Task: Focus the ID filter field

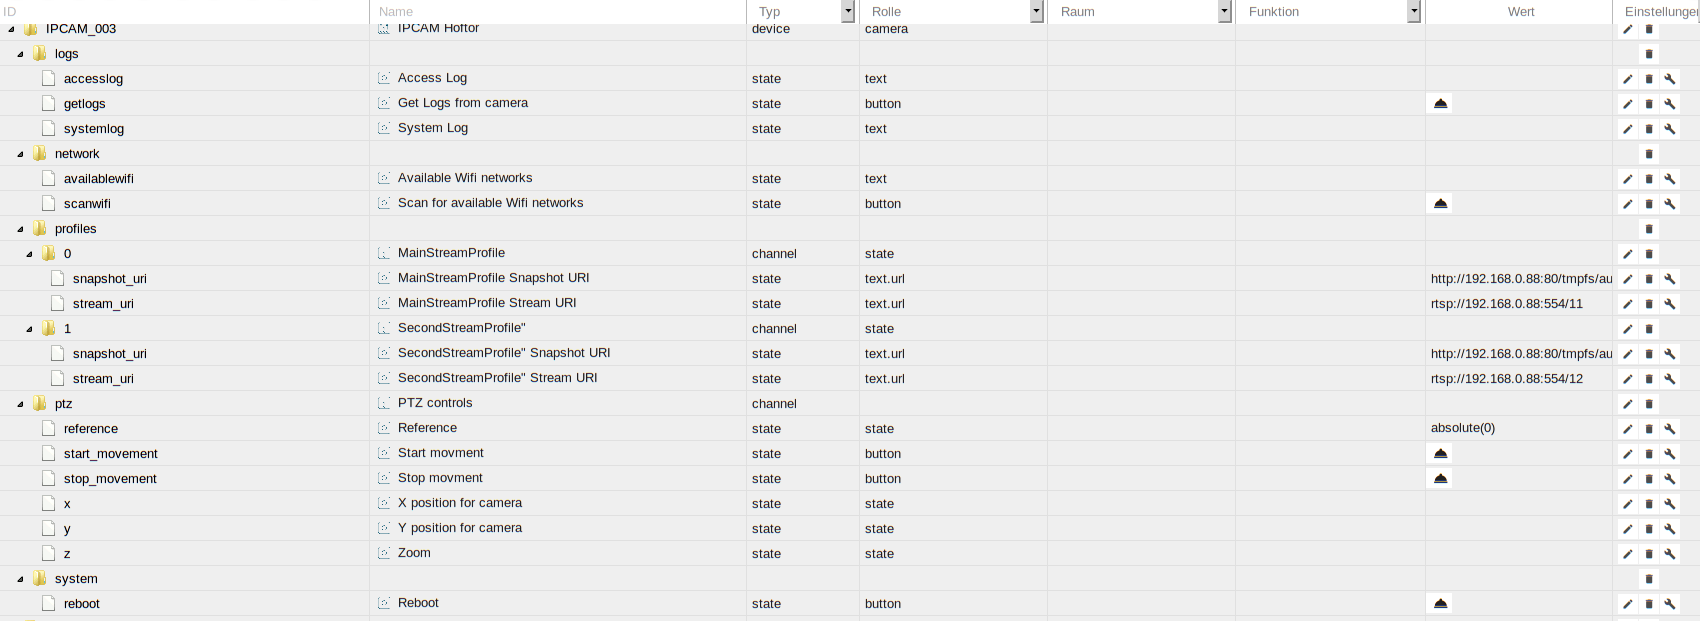Action: pyautogui.click(x=184, y=12)
